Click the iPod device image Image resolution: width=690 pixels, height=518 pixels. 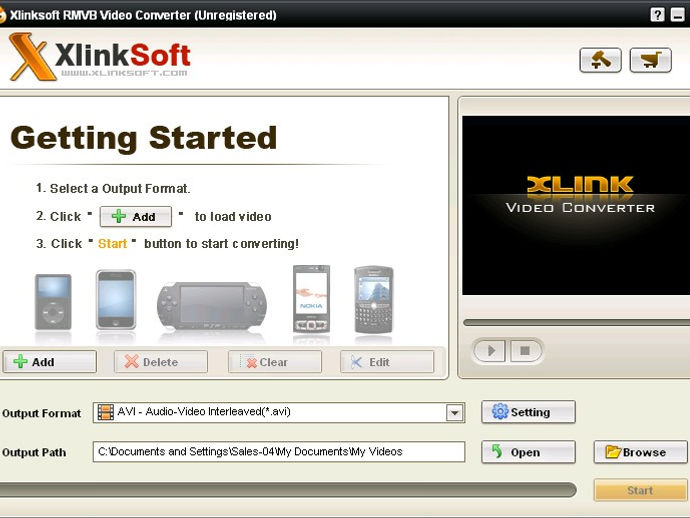pyautogui.click(x=53, y=302)
